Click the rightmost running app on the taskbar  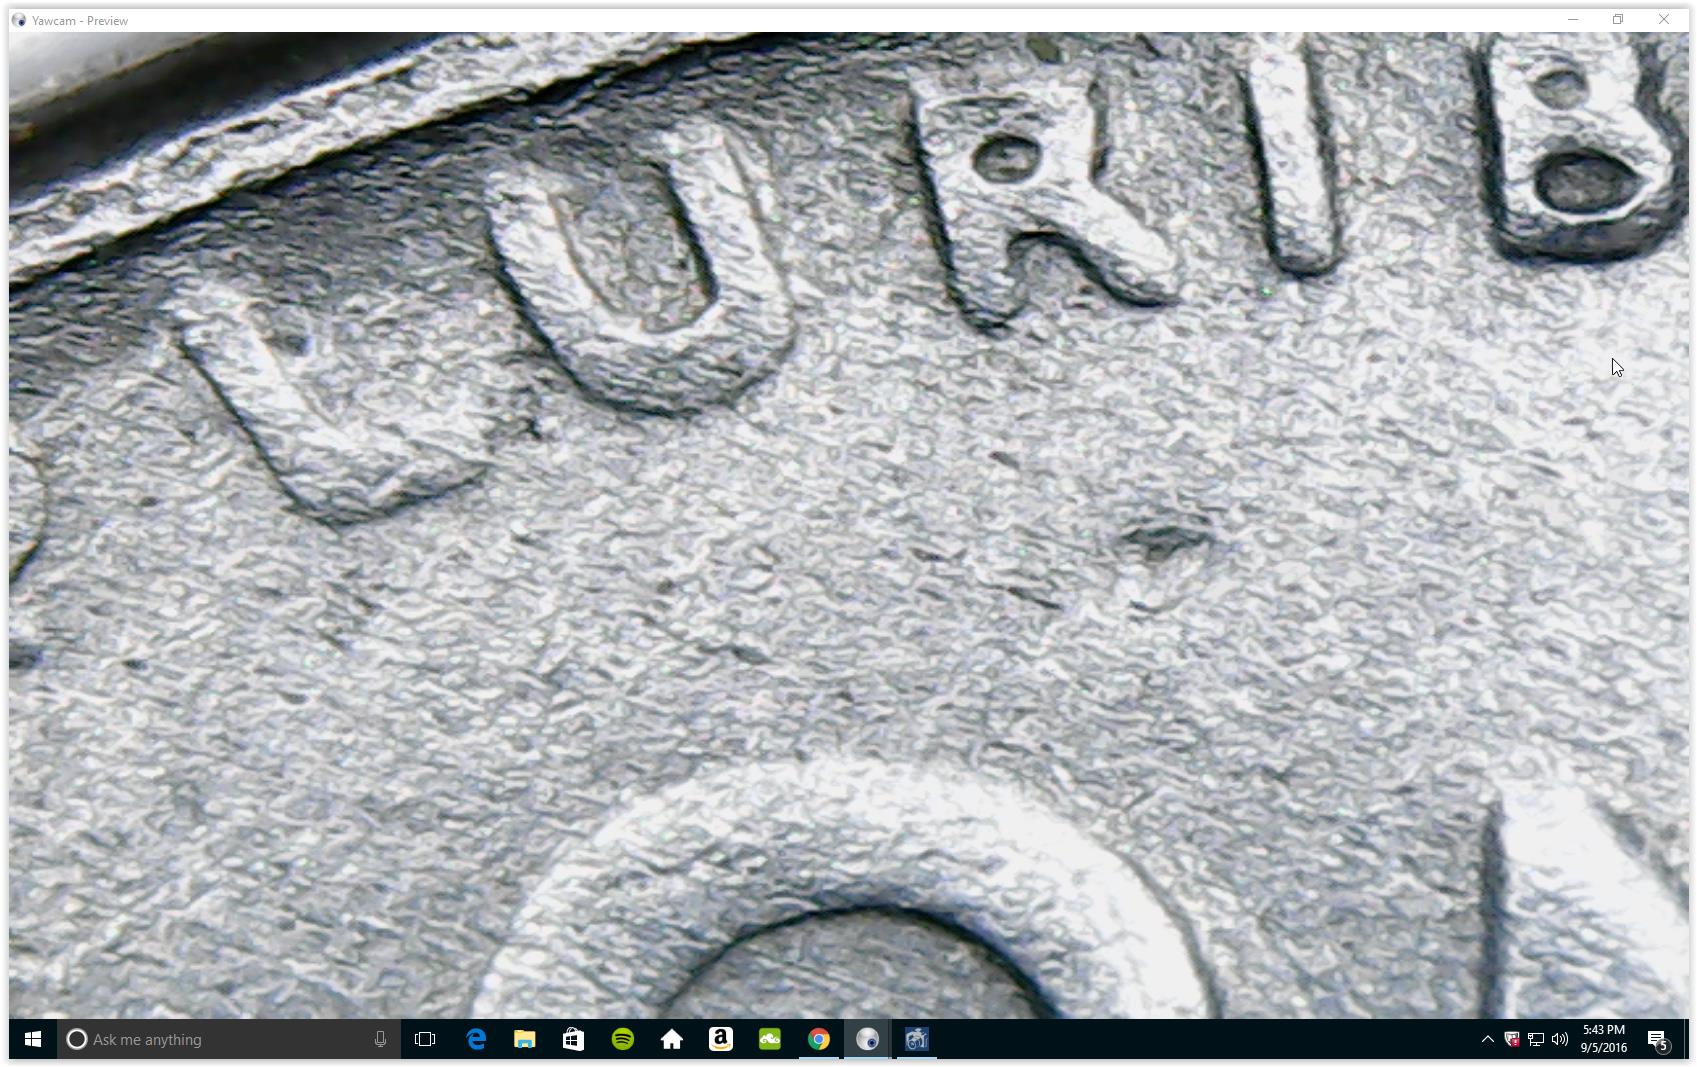pyautogui.click(x=916, y=1039)
